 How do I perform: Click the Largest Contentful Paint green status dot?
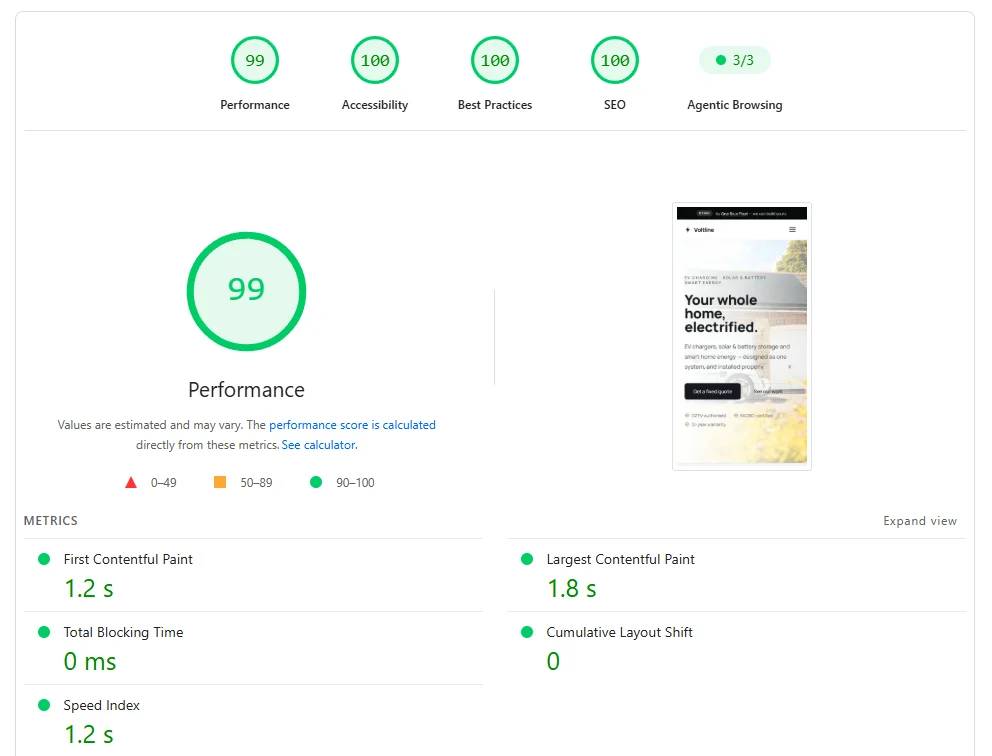coord(527,559)
